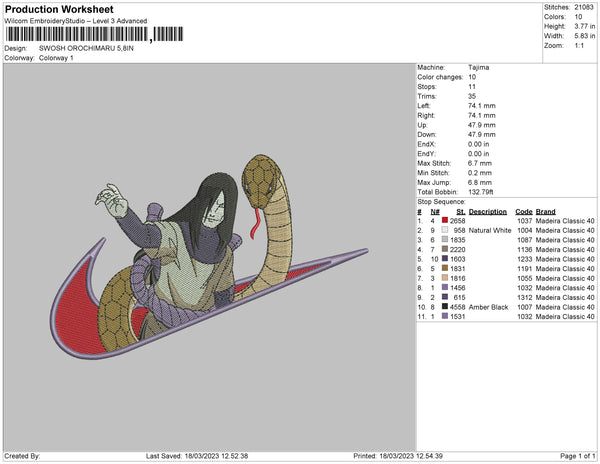Click the Width value 5.83 in

click(584, 36)
